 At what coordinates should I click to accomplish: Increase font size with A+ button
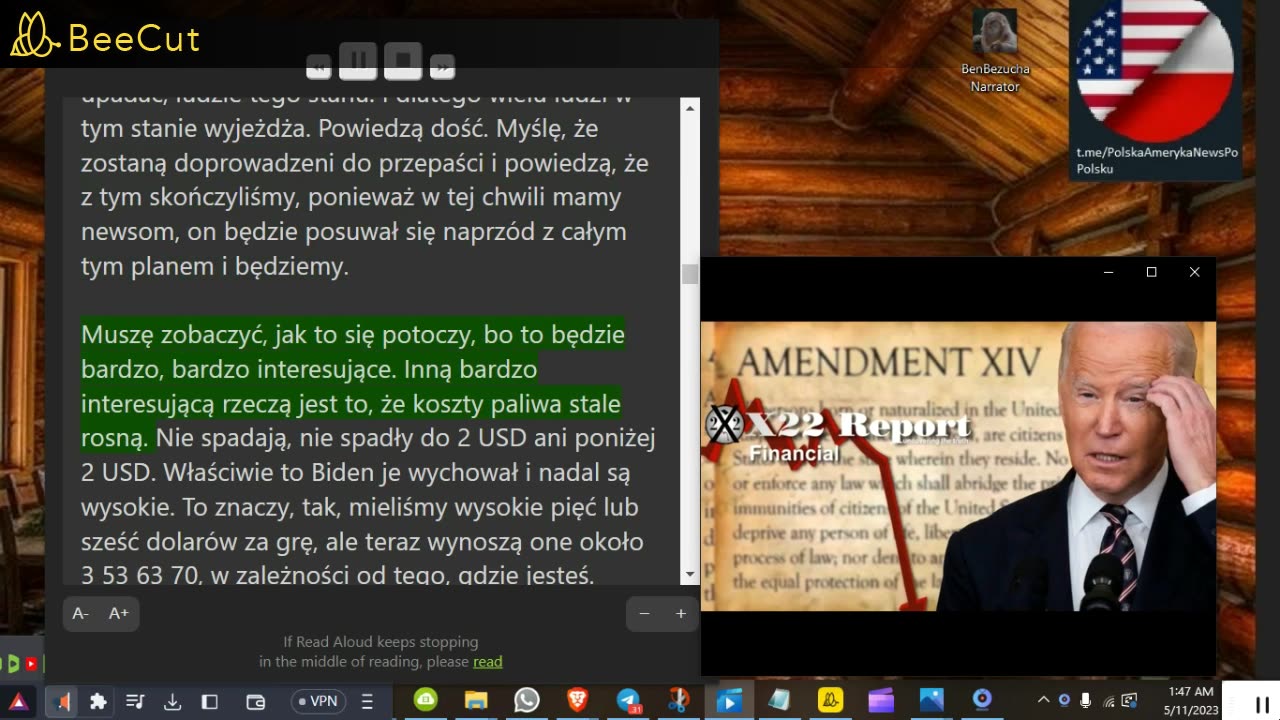point(119,613)
